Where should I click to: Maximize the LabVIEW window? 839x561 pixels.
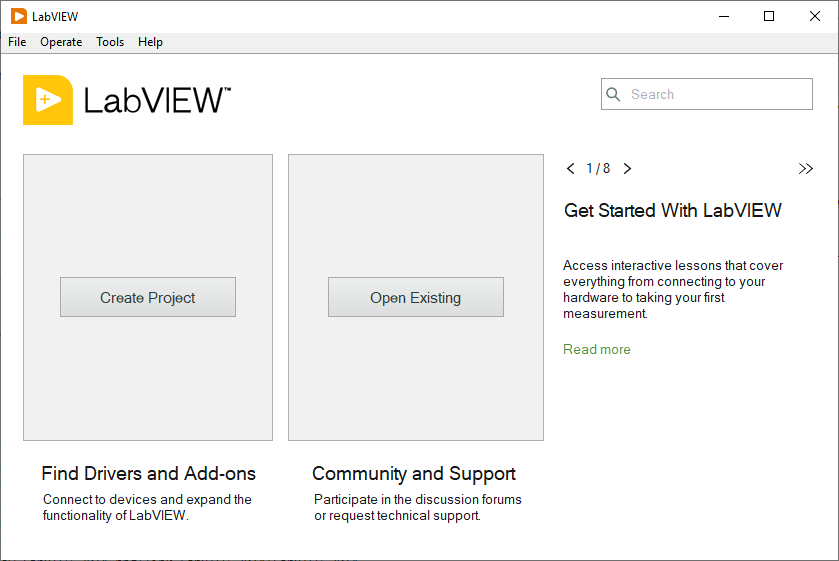pos(769,16)
